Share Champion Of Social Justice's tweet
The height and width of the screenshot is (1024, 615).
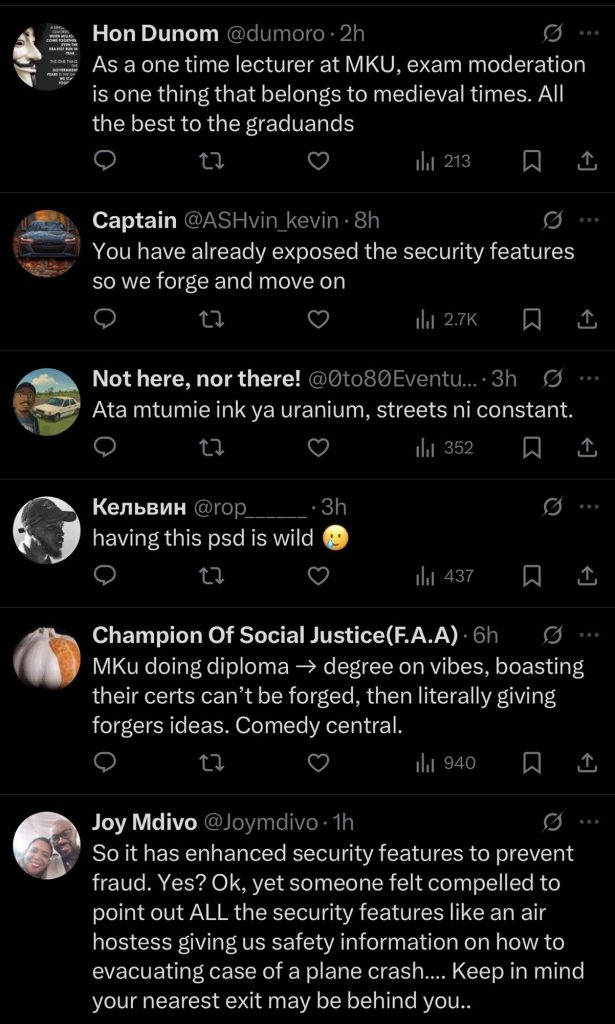click(x=587, y=763)
